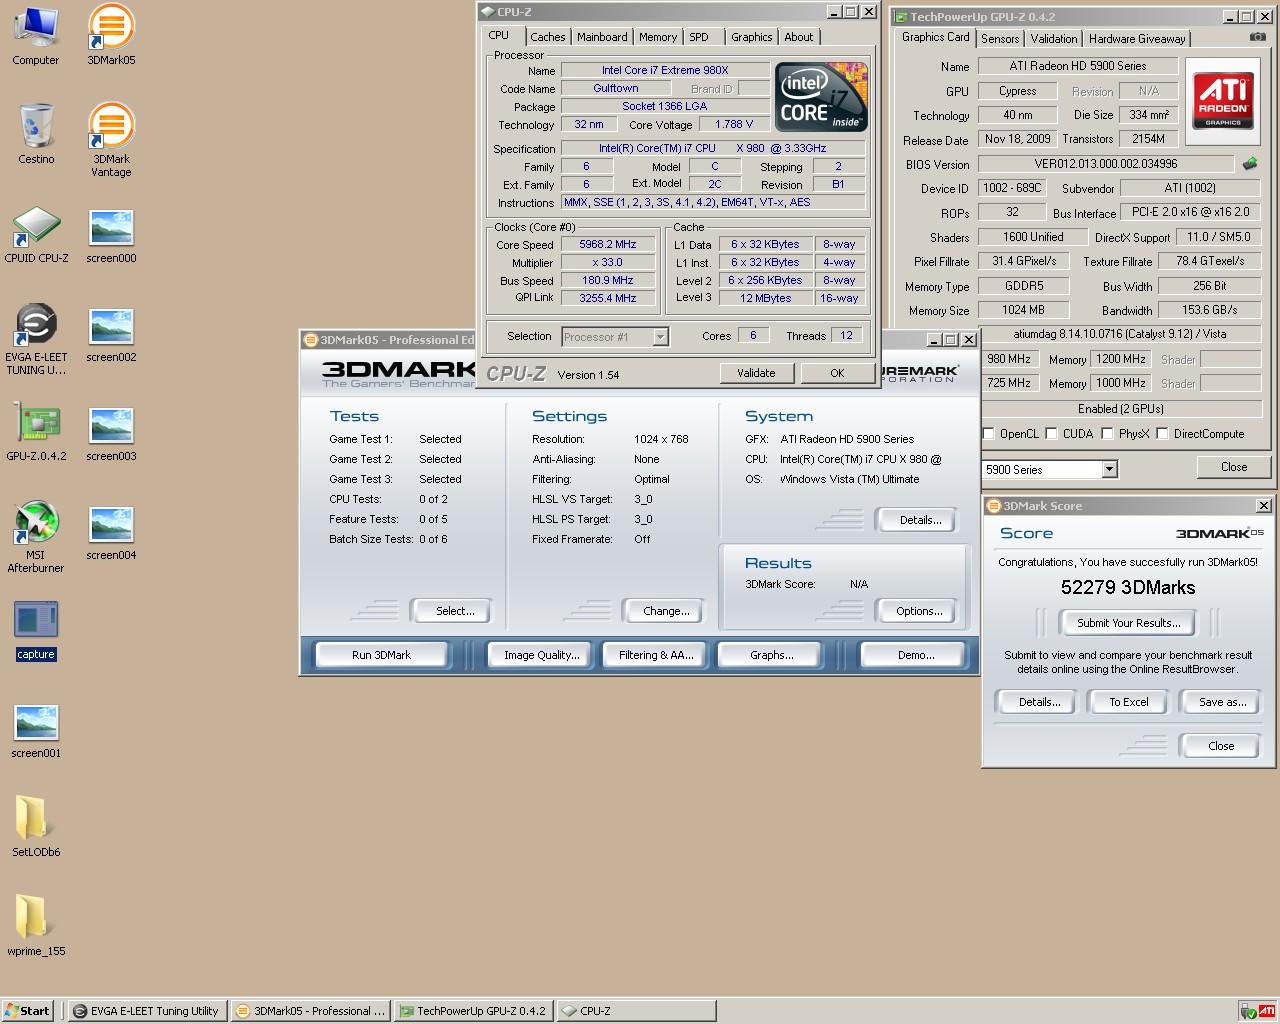The image size is (1280, 1024).
Task: Open the wprime_155 folder
Action: pos(36,926)
